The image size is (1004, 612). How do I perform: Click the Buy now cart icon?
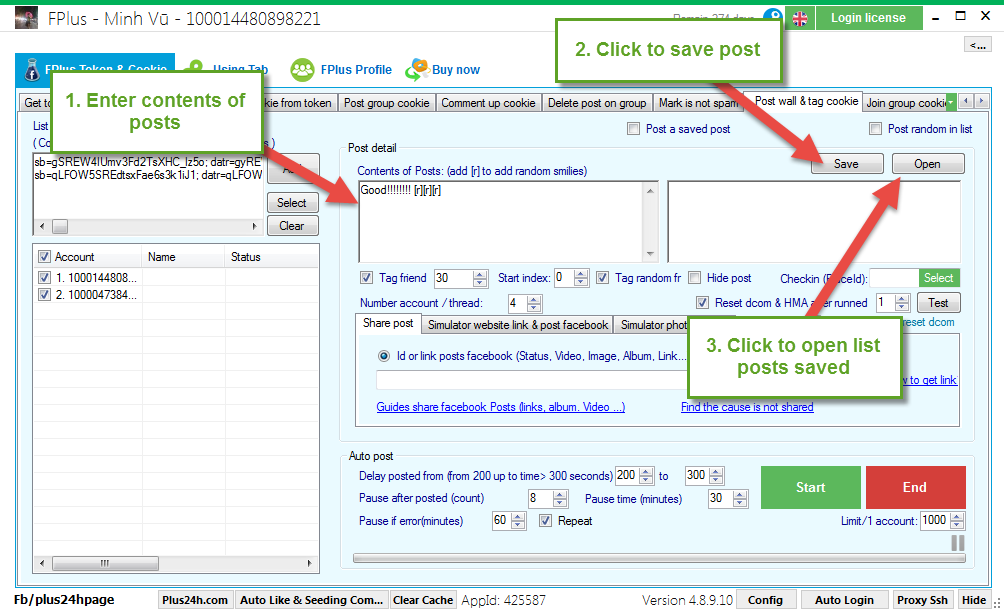[x=417, y=69]
